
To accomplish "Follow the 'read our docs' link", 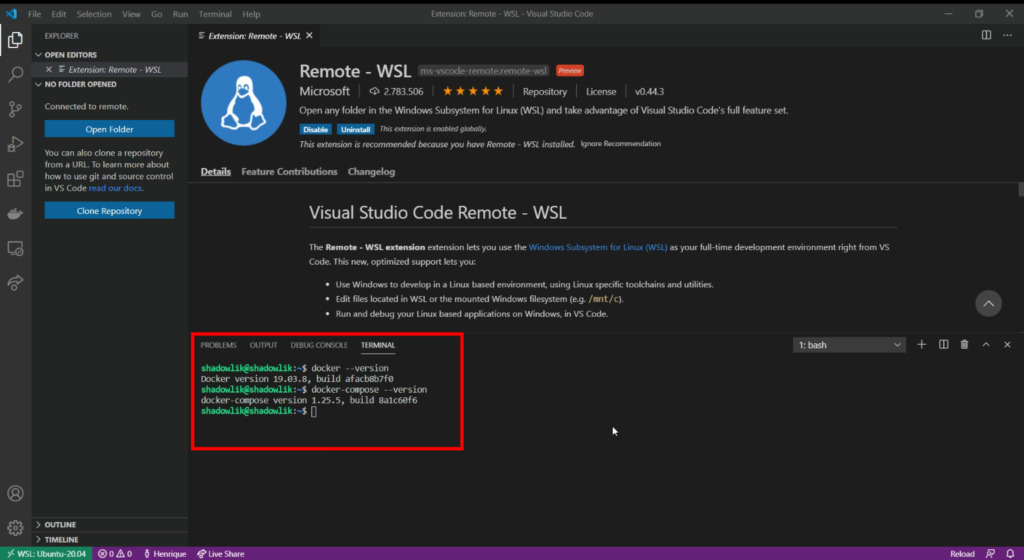I will pyautogui.click(x=115, y=188).
